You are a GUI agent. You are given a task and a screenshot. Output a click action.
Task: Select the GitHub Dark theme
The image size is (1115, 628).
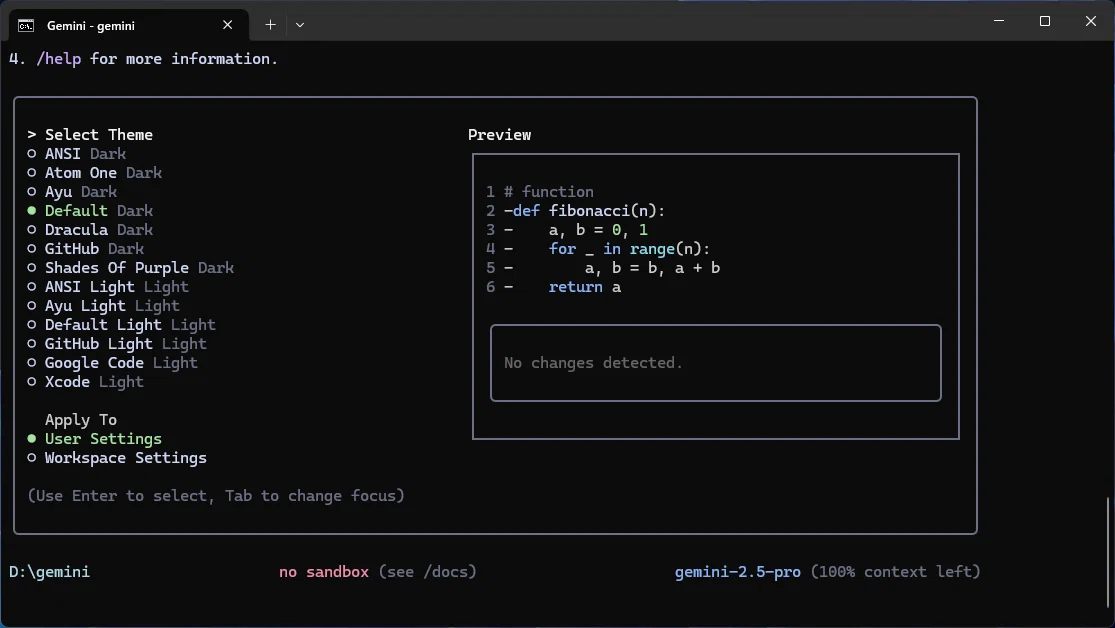85,249
